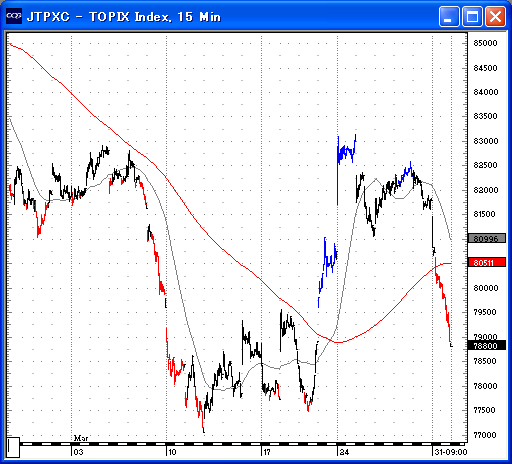Click the 77000 price scale value
The width and height of the screenshot is (512, 464).
coord(485,435)
